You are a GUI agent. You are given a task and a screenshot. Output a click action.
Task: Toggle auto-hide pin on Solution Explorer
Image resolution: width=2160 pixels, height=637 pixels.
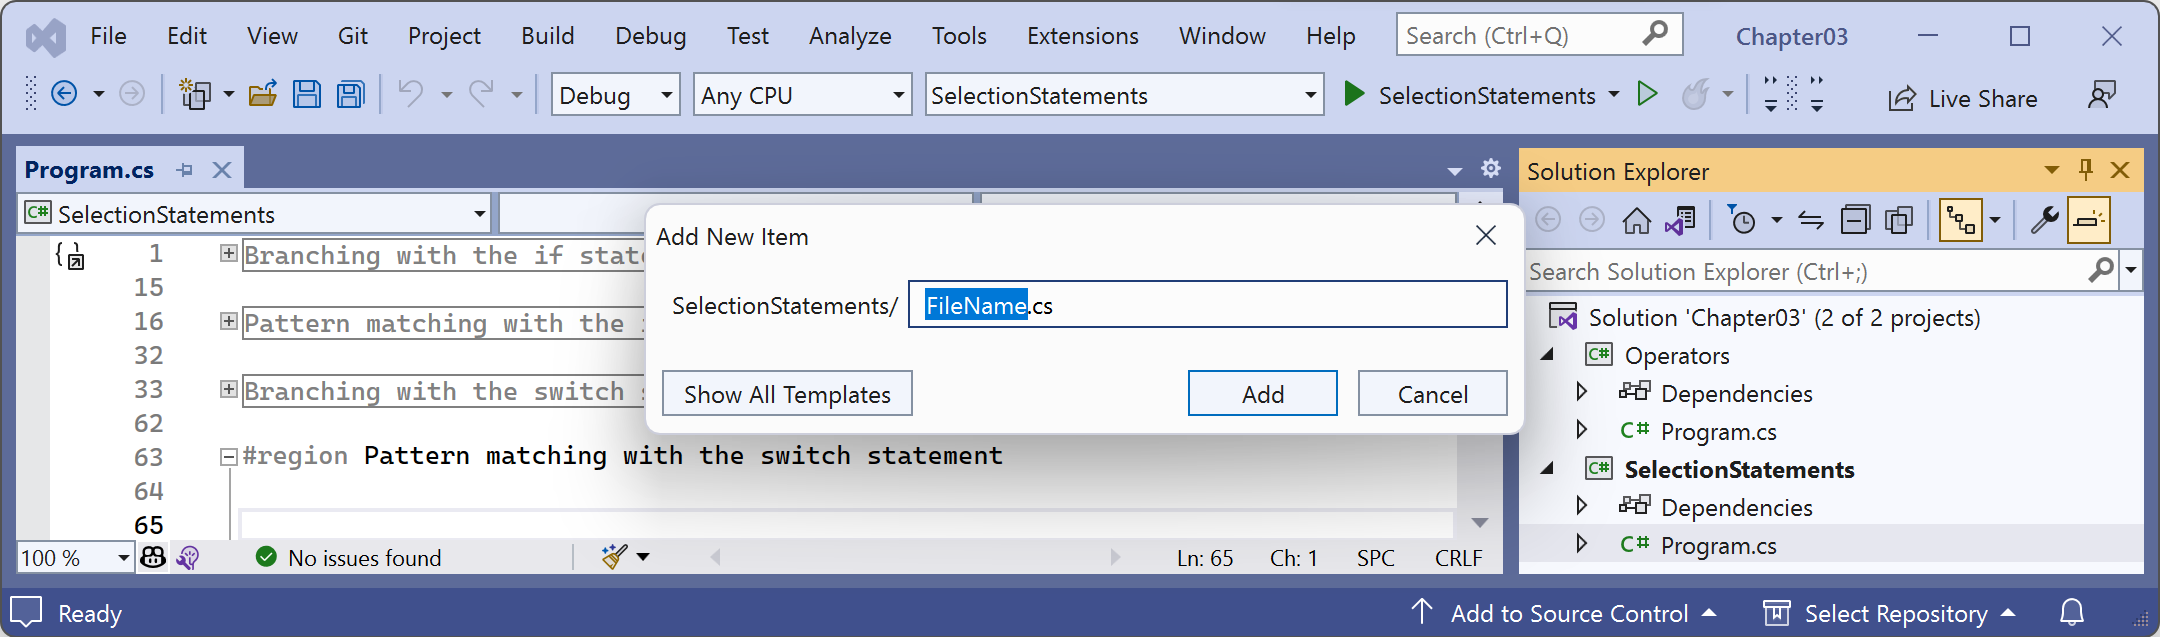[2085, 170]
